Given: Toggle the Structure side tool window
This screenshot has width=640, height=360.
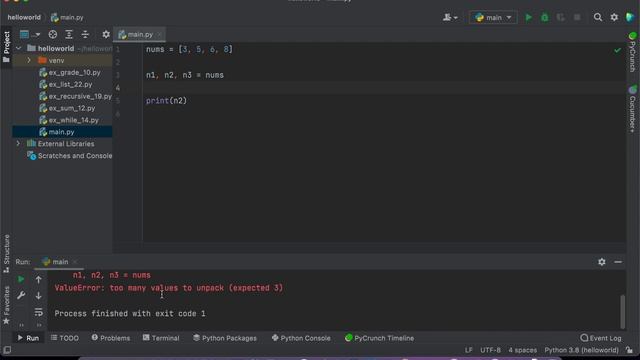Looking at the screenshot, I should 6,254.
